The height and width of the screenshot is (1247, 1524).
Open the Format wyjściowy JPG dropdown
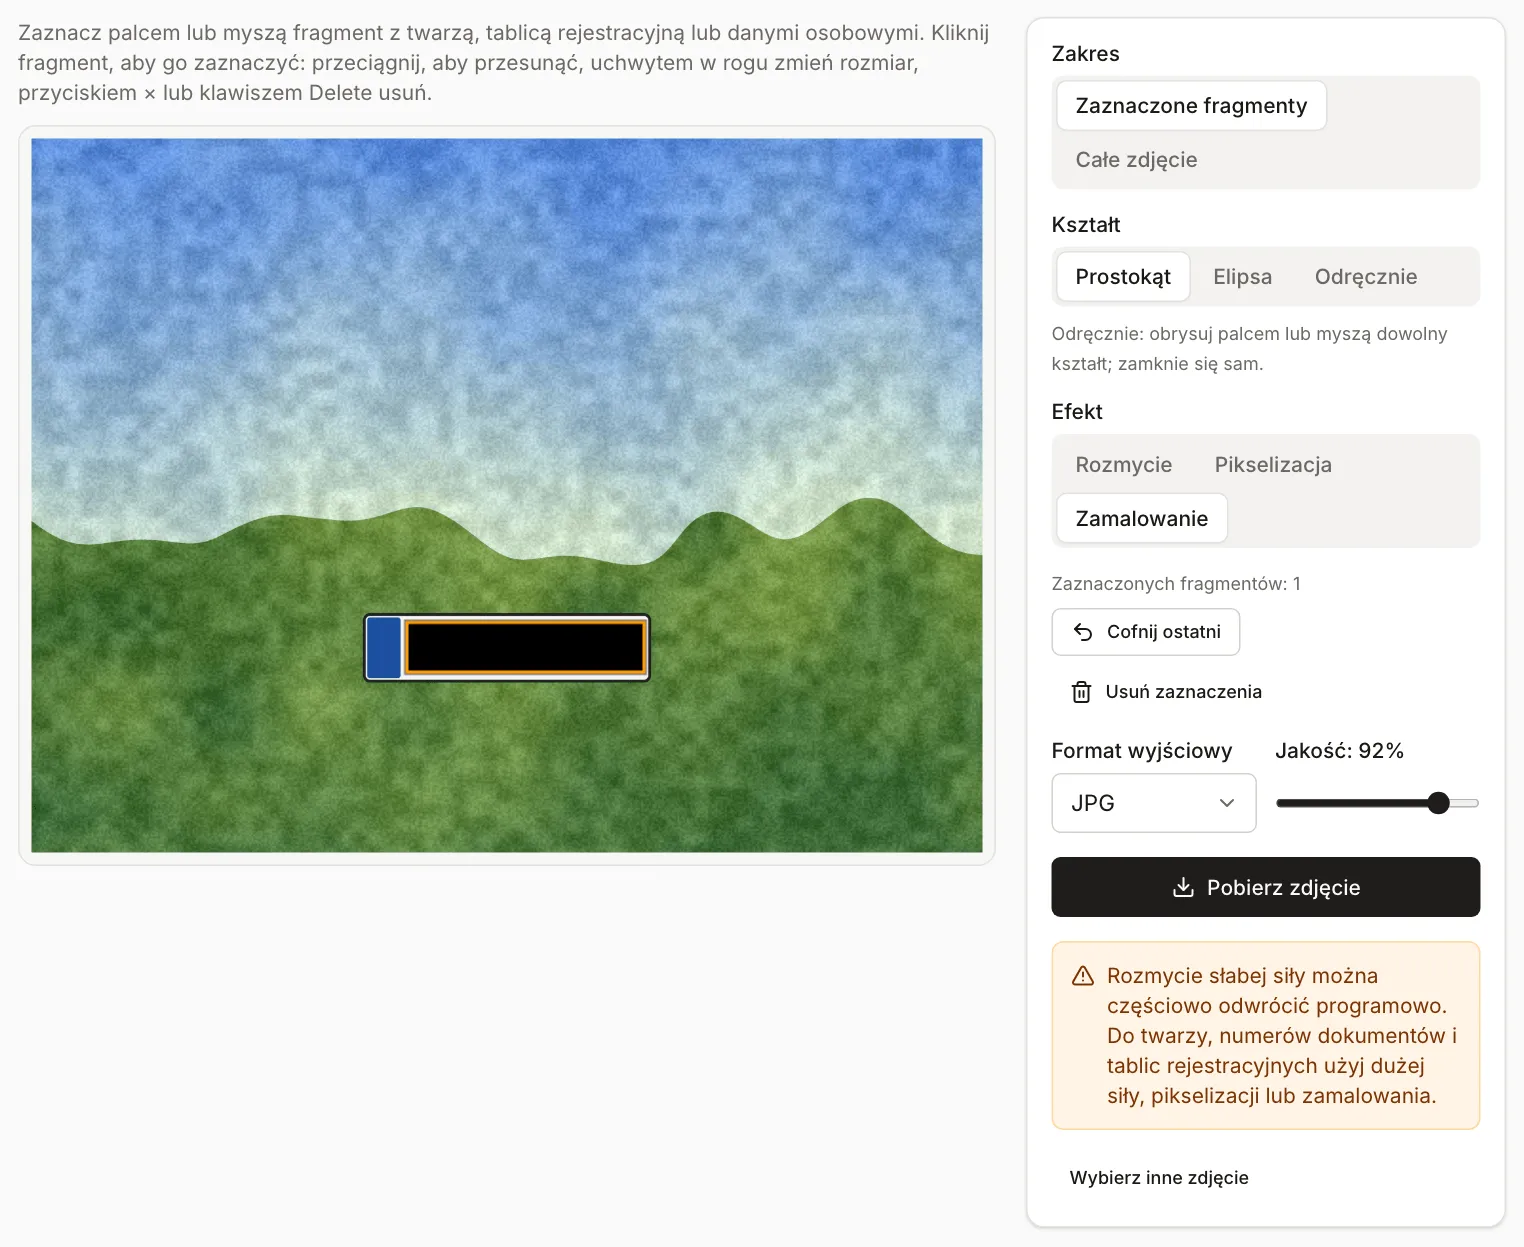pyautogui.click(x=1154, y=803)
